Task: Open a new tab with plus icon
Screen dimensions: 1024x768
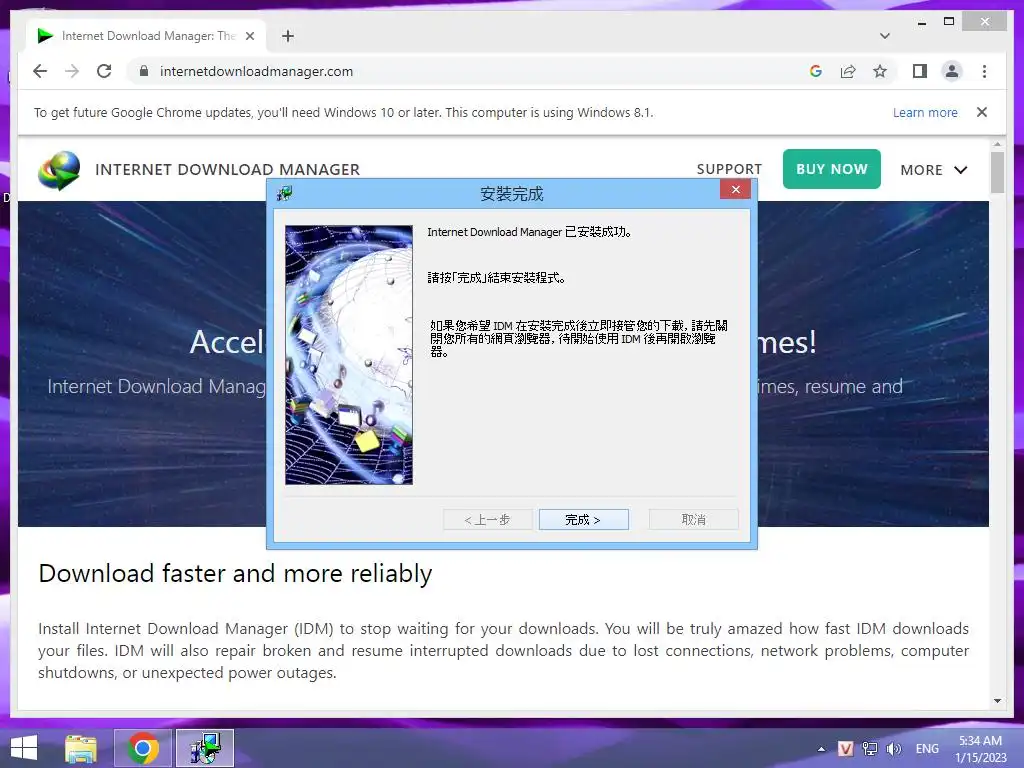Action: tap(288, 36)
